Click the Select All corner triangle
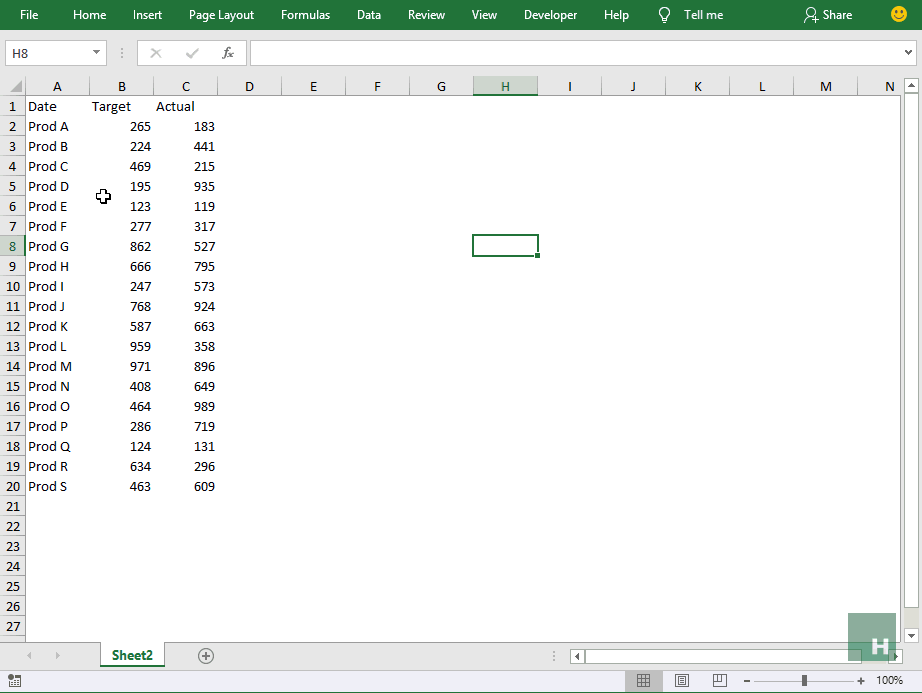Screen dimensions: 922x693 point(15,86)
